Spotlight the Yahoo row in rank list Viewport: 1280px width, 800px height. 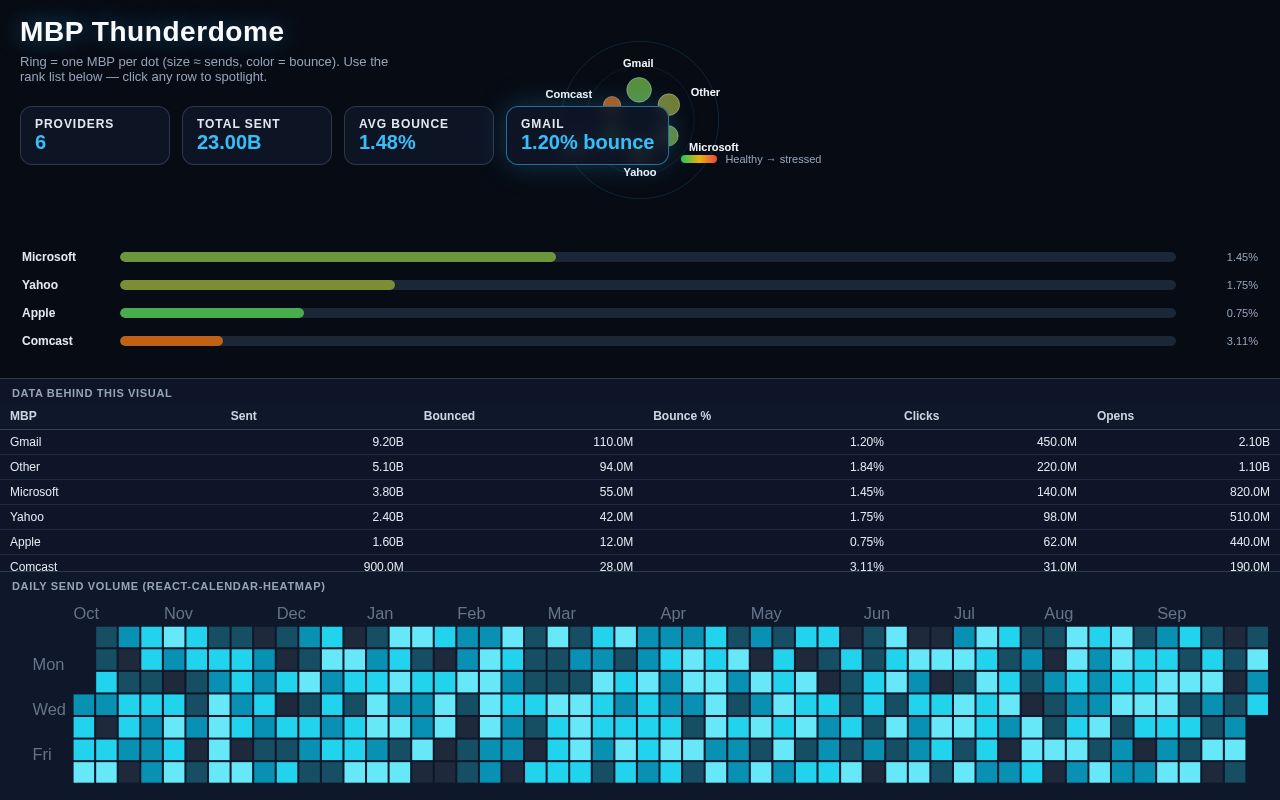(x=640, y=285)
